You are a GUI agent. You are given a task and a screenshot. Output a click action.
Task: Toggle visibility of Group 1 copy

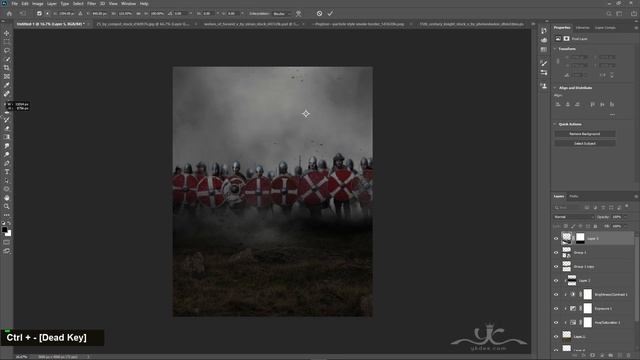pyautogui.click(x=556, y=267)
